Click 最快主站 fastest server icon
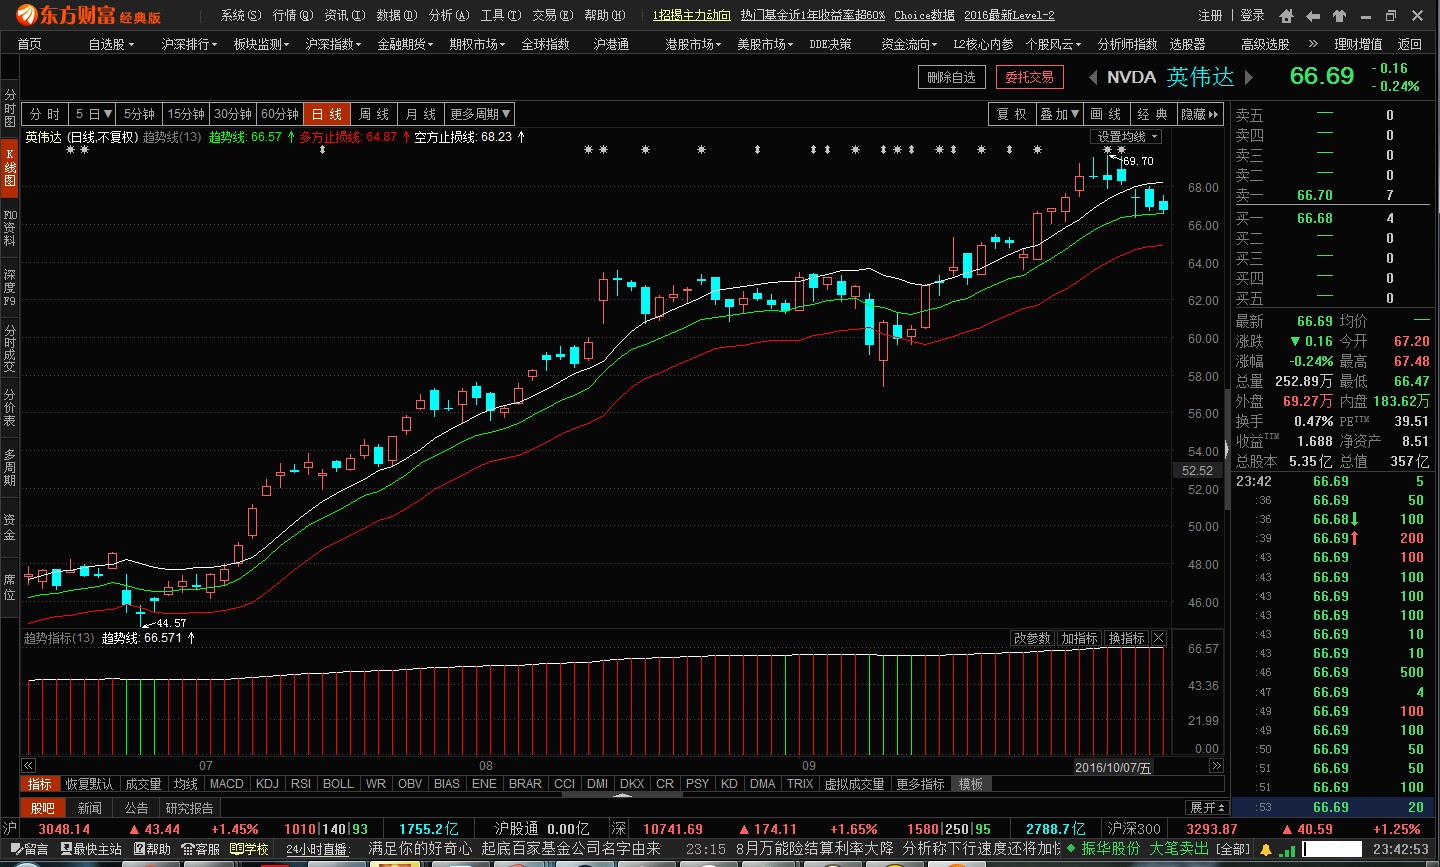This screenshot has width=1440, height=867. (91, 849)
